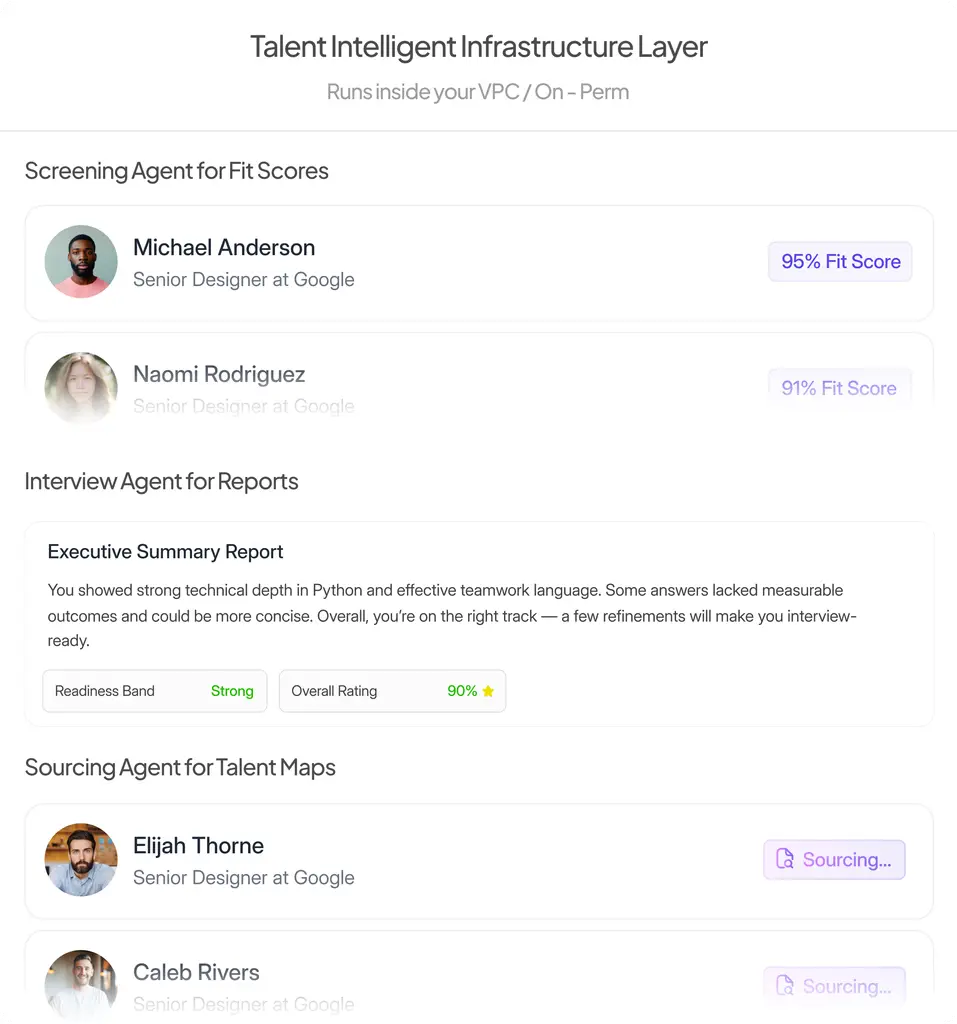Image resolution: width=957 pixels, height=1024 pixels.
Task: Click the Overall Rating 90% progress chip
Action: pyautogui.click(x=392, y=690)
